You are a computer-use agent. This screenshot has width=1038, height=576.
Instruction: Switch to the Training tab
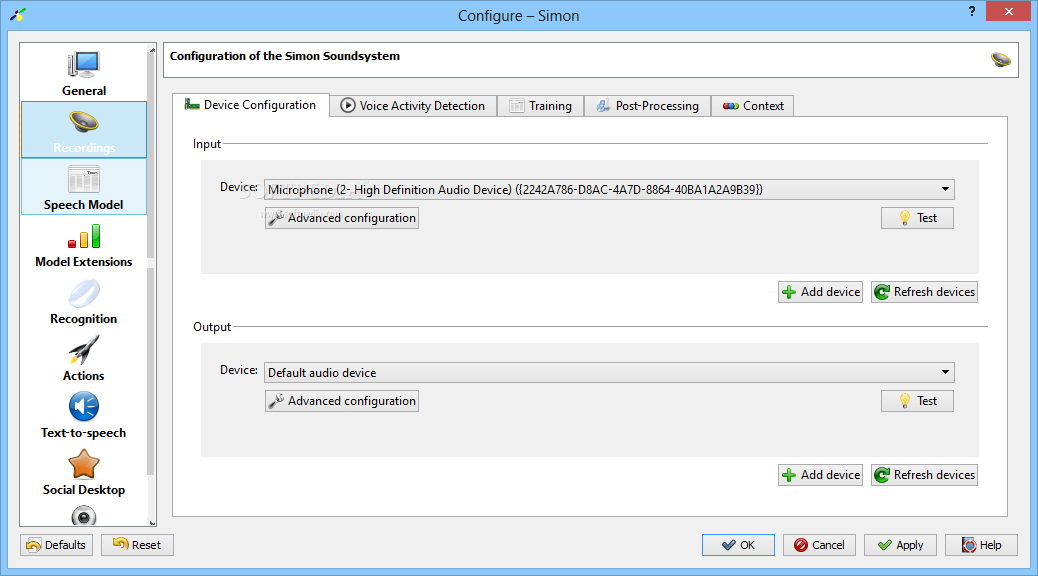pyautogui.click(x=541, y=106)
